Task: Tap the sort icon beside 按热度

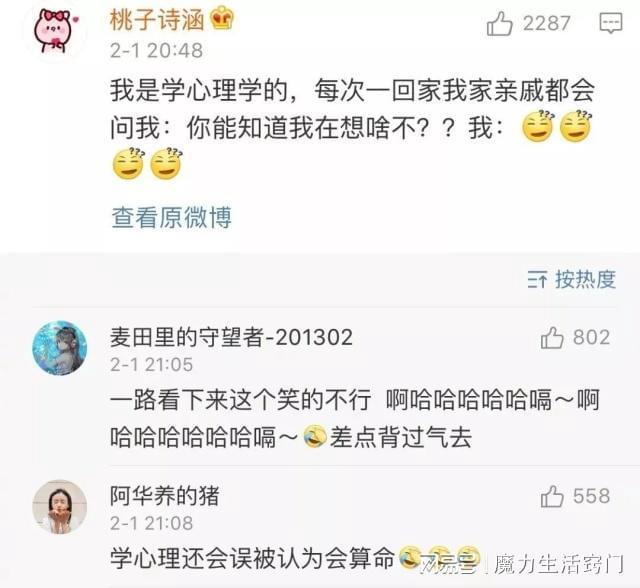Action: (x=537, y=280)
